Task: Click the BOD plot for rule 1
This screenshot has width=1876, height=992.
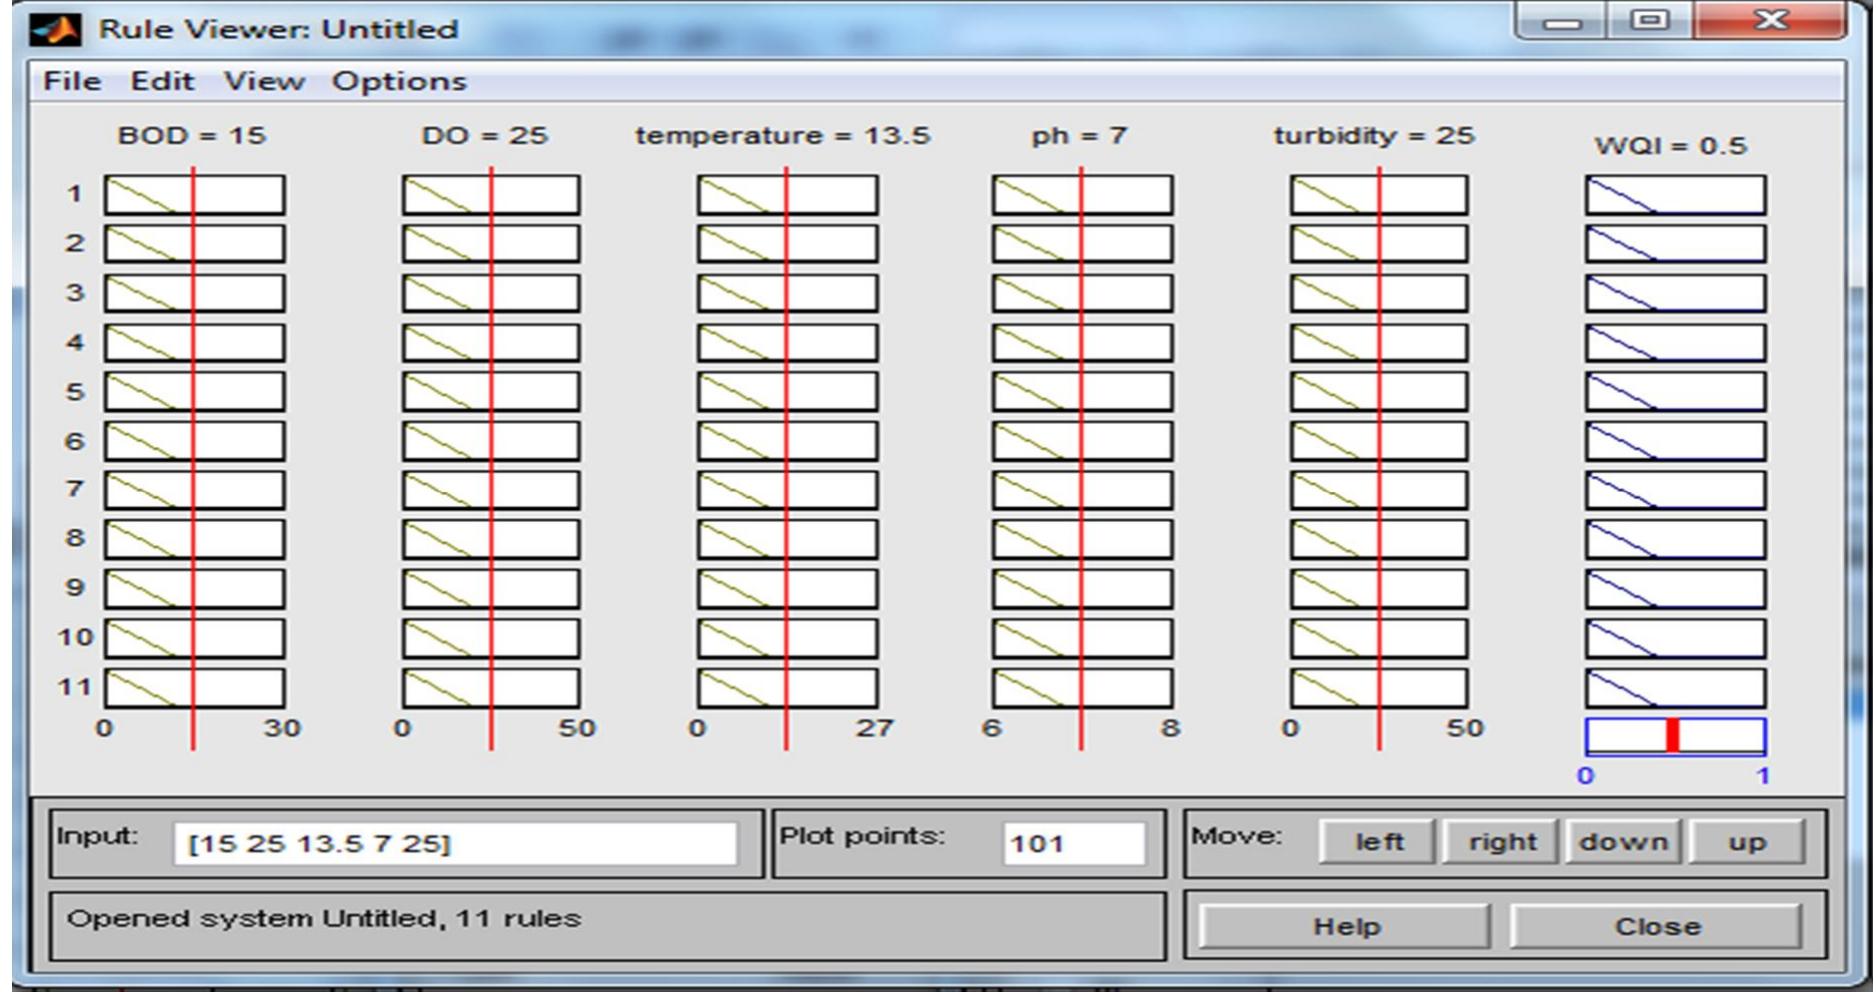Action: 194,195
